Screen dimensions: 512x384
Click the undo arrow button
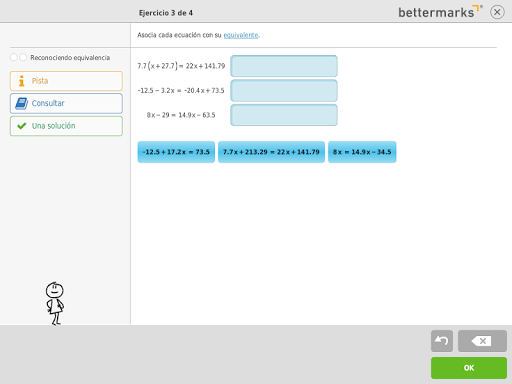tap(442, 341)
